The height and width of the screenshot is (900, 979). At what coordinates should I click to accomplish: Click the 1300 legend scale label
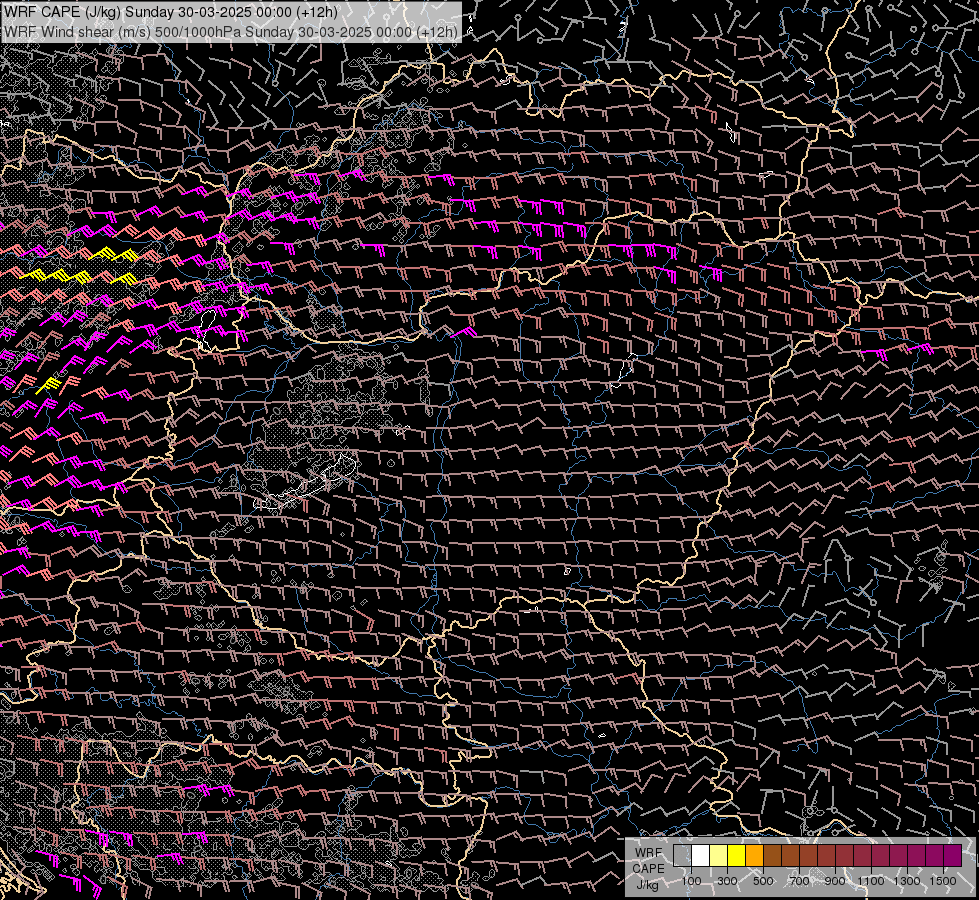coord(907,881)
